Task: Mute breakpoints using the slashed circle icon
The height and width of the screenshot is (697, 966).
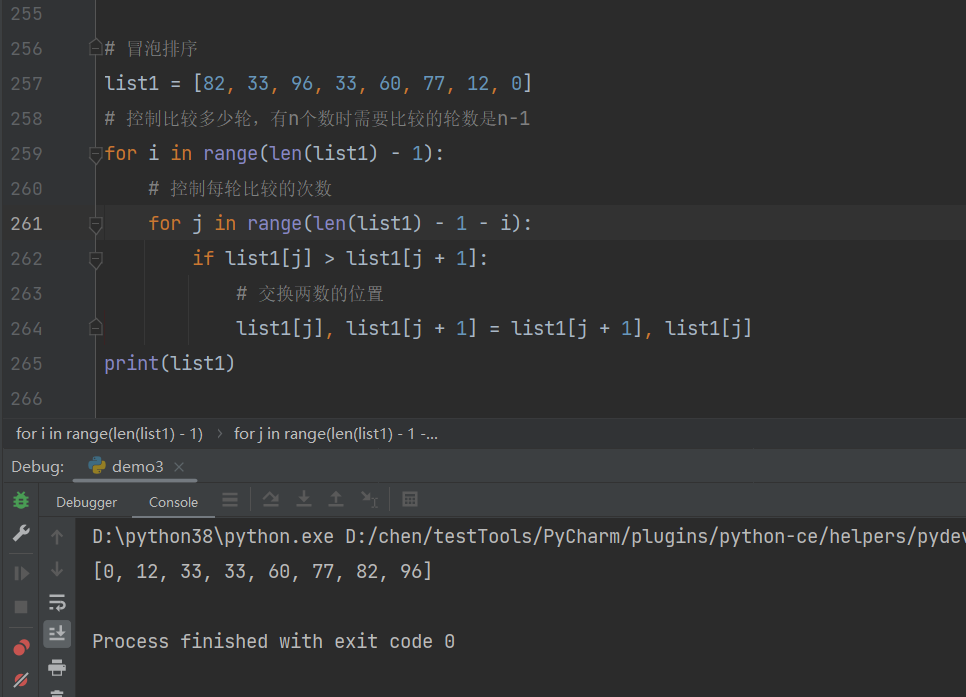Action: click(21, 680)
